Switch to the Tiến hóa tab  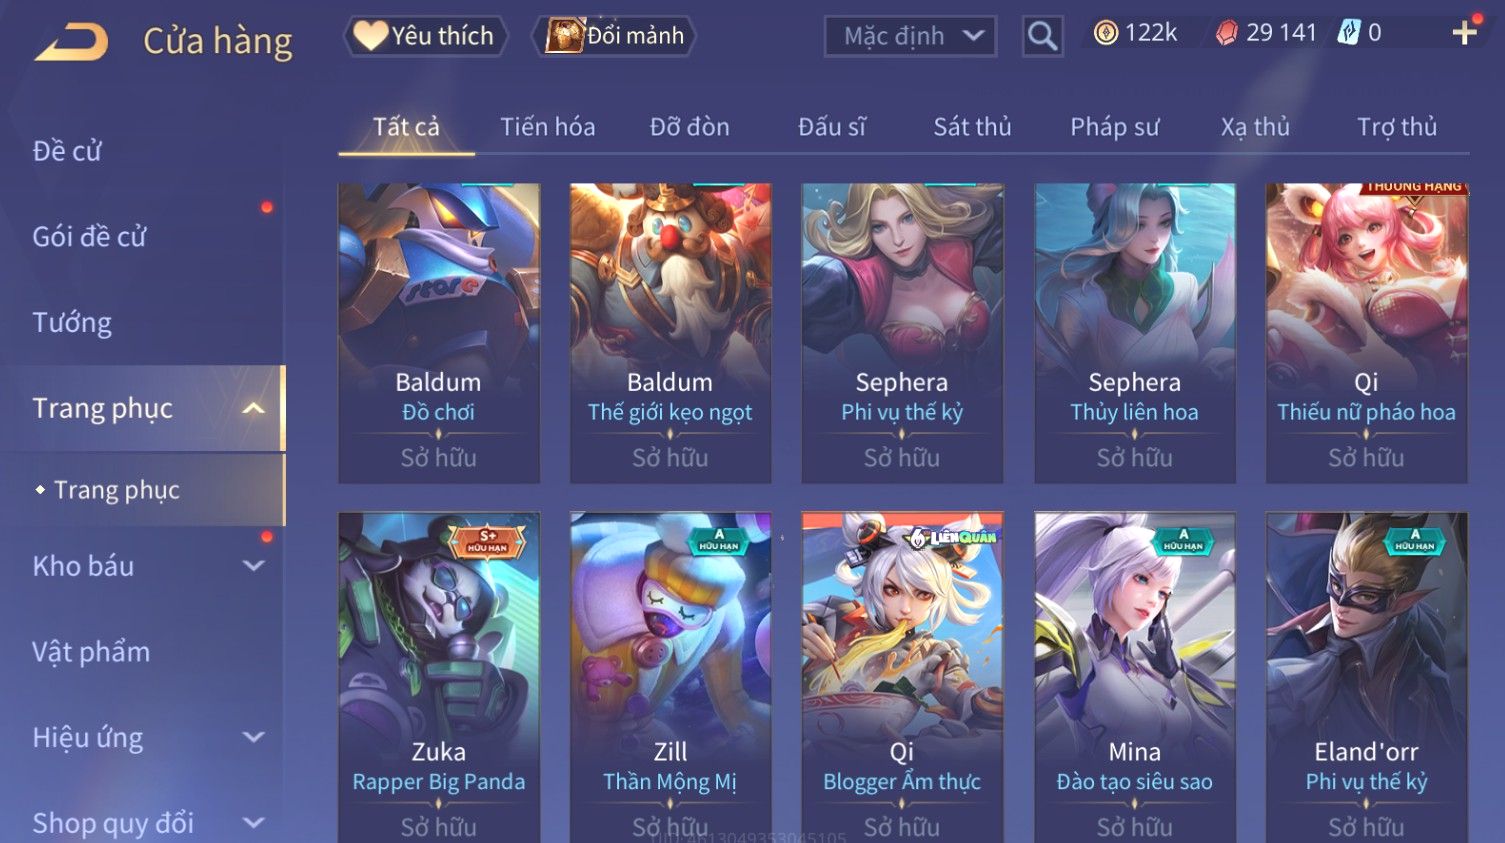click(x=547, y=127)
